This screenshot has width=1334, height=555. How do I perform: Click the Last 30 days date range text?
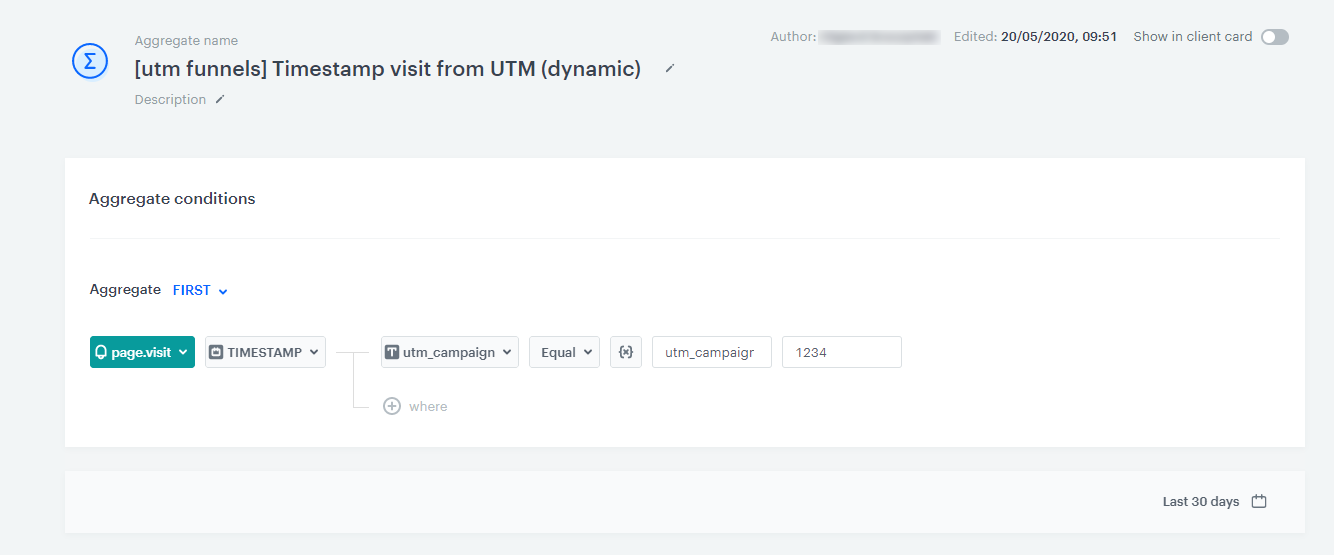click(1200, 501)
